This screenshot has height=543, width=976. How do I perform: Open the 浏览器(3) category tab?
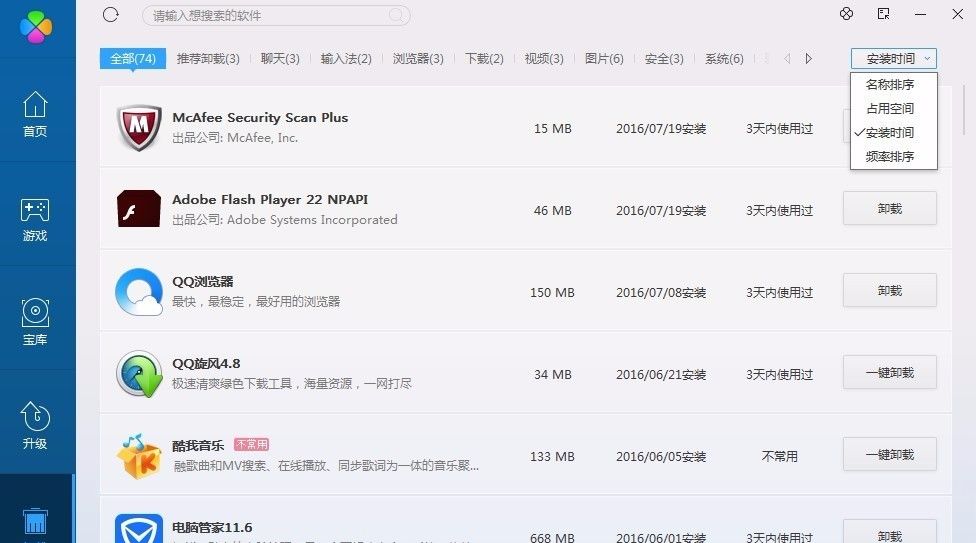coord(418,59)
